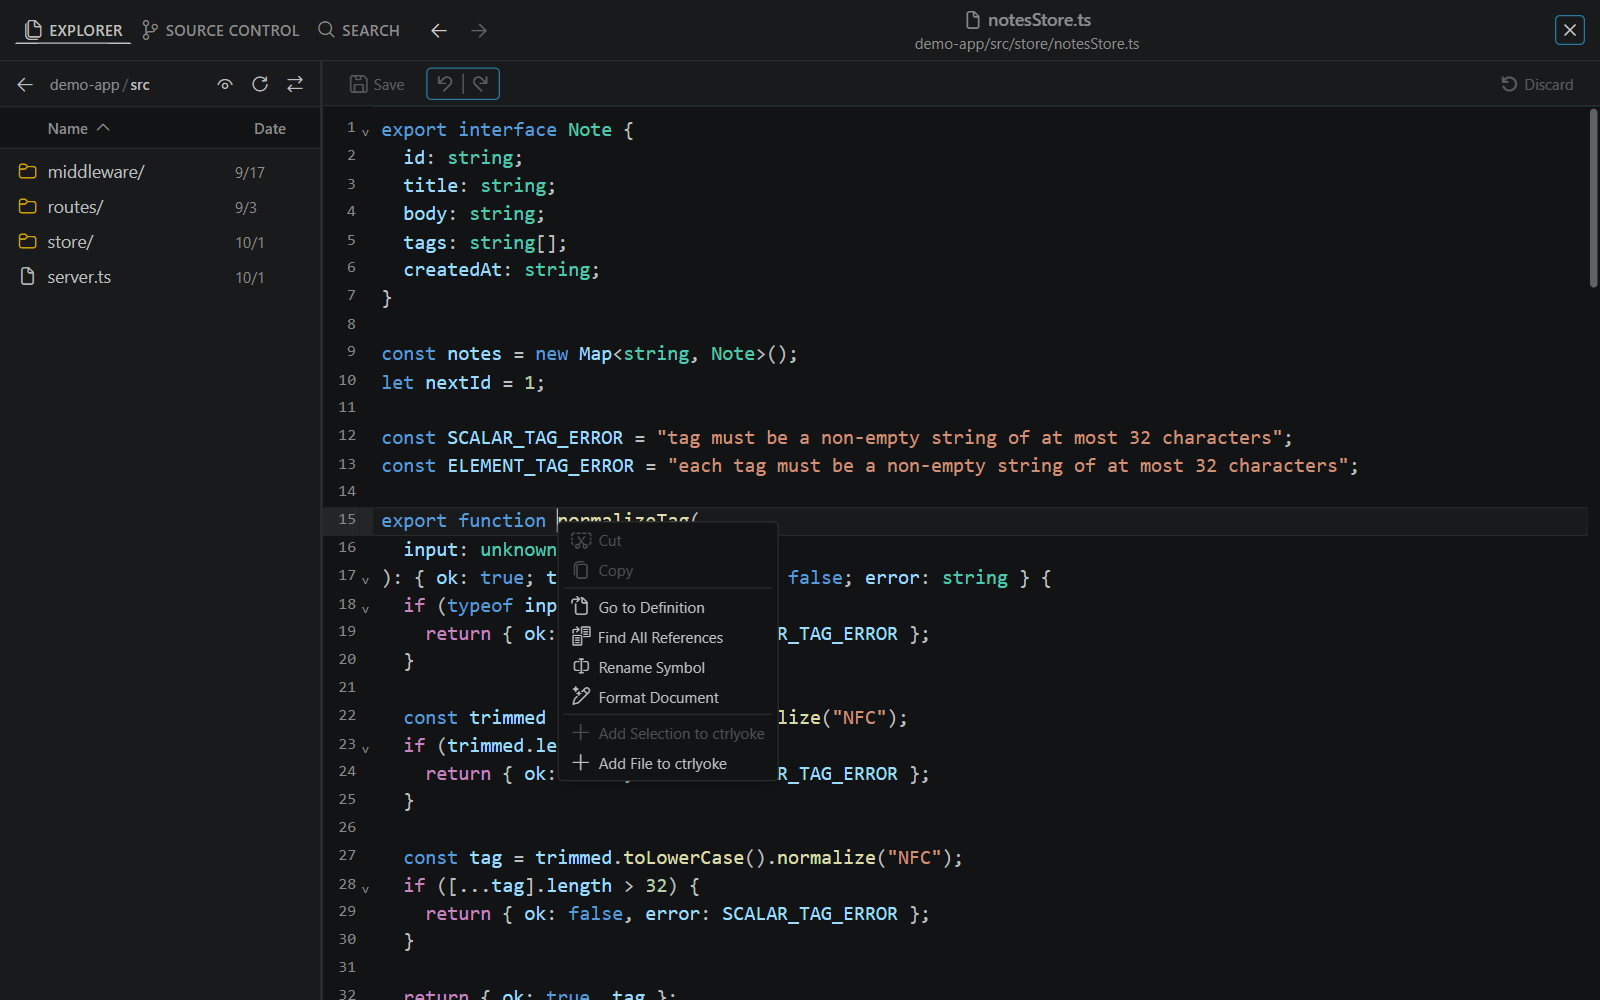Switch to Source Control tab
Viewport: 1600px width, 1000px height.
coord(220,30)
